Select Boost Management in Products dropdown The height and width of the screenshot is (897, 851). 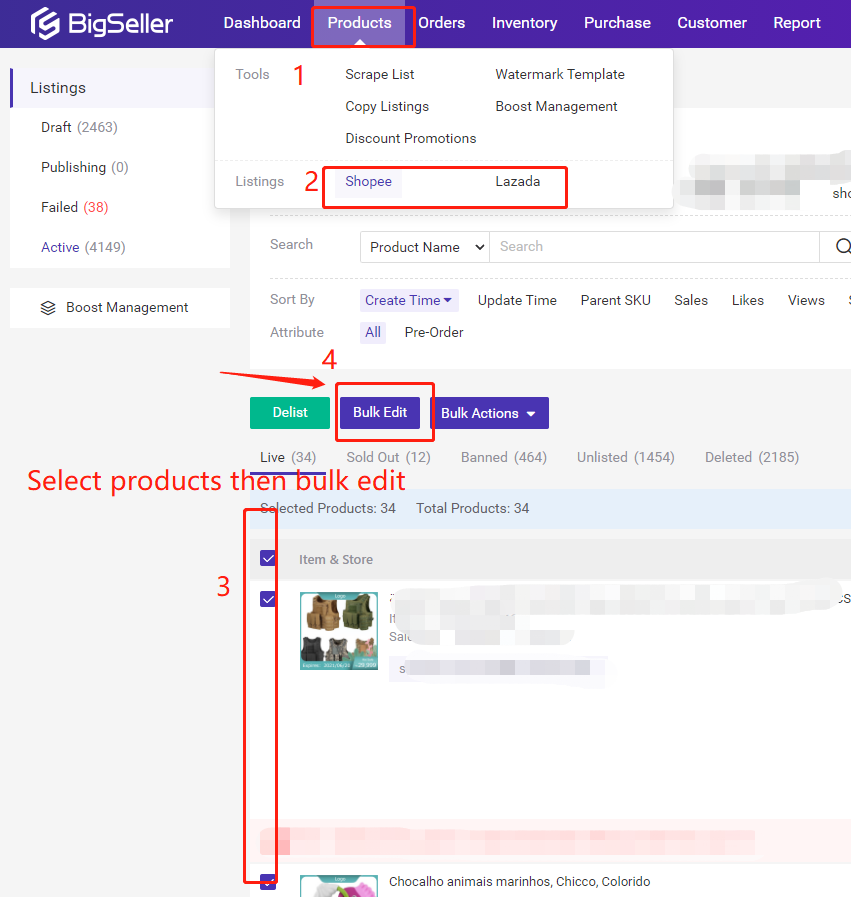556,106
